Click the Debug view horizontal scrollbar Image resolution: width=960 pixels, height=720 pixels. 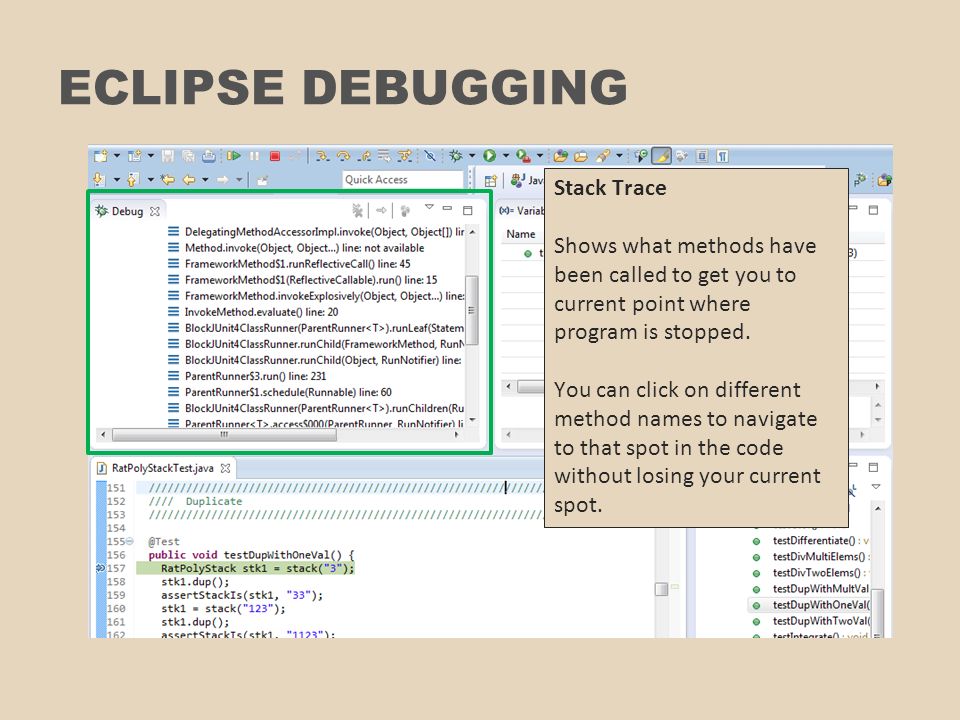click(280, 435)
